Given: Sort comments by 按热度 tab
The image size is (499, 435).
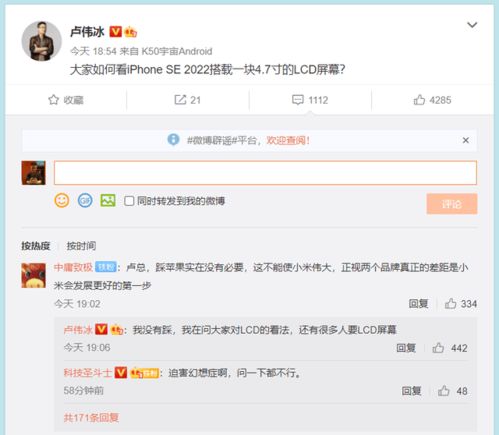Looking at the screenshot, I should [x=36, y=246].
